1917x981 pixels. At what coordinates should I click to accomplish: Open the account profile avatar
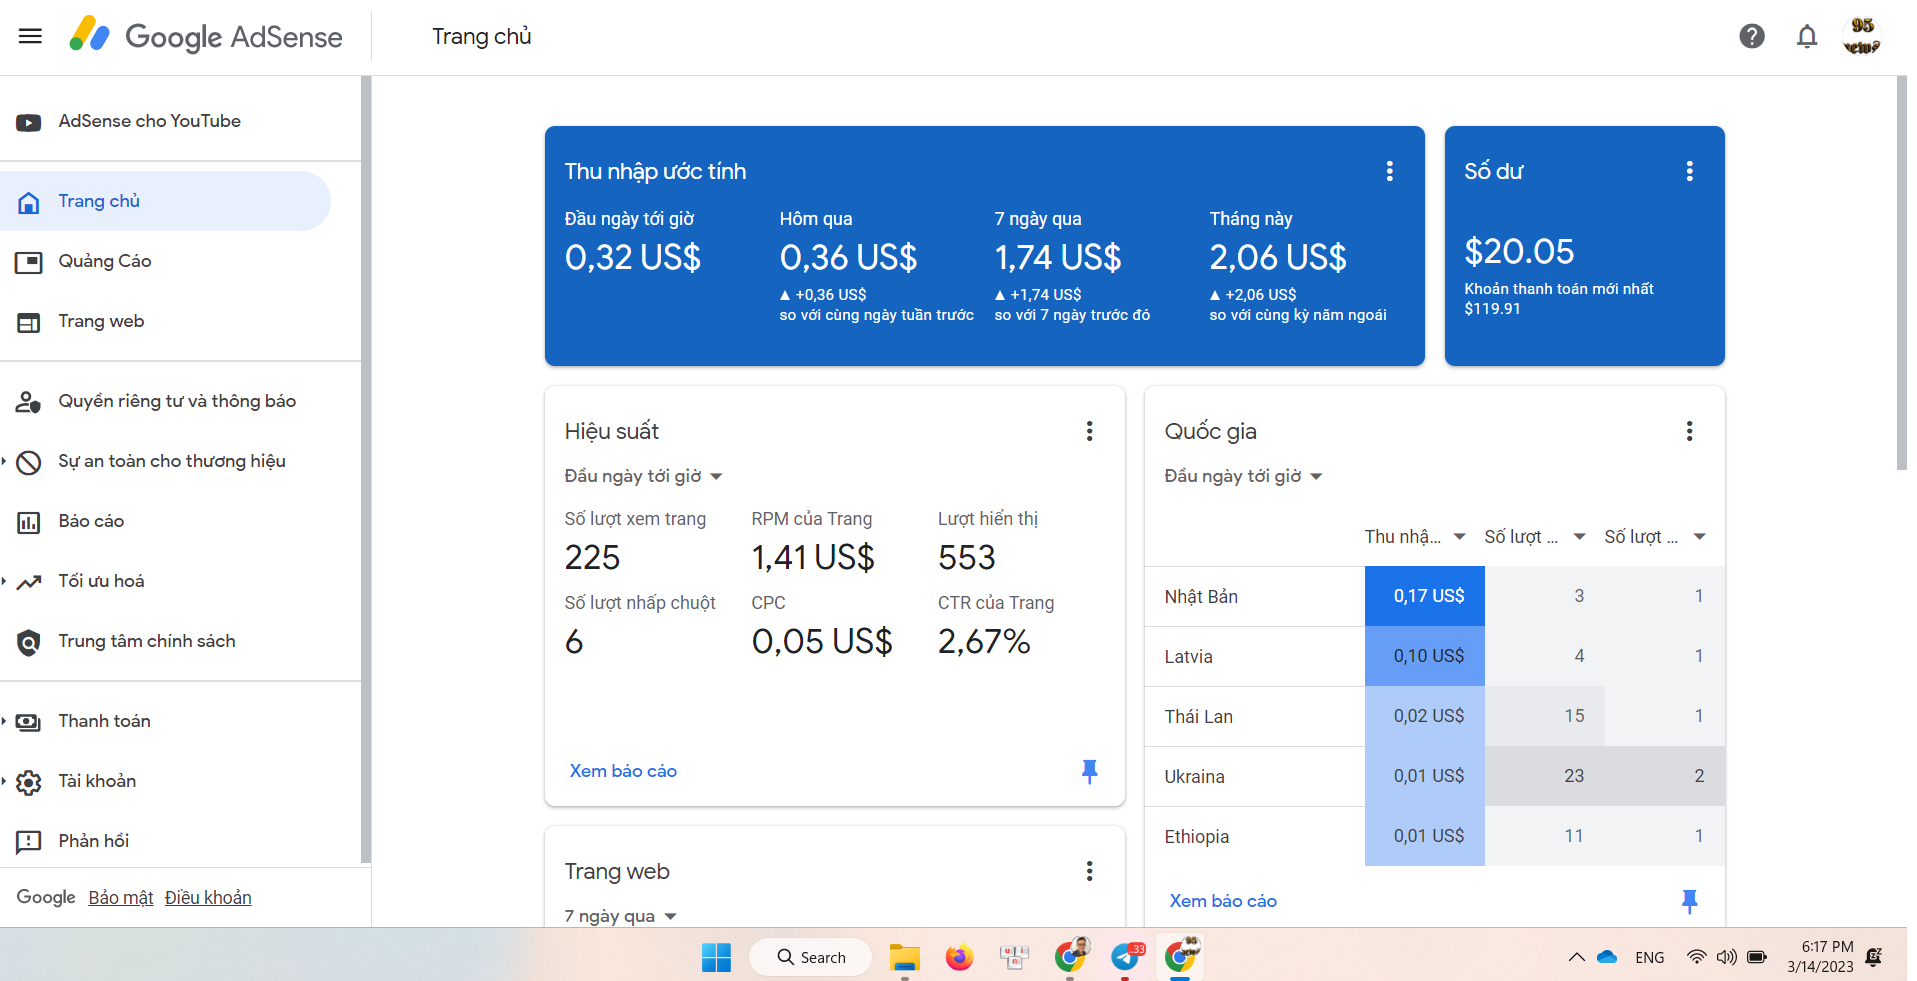click(x=1861, y=36)
